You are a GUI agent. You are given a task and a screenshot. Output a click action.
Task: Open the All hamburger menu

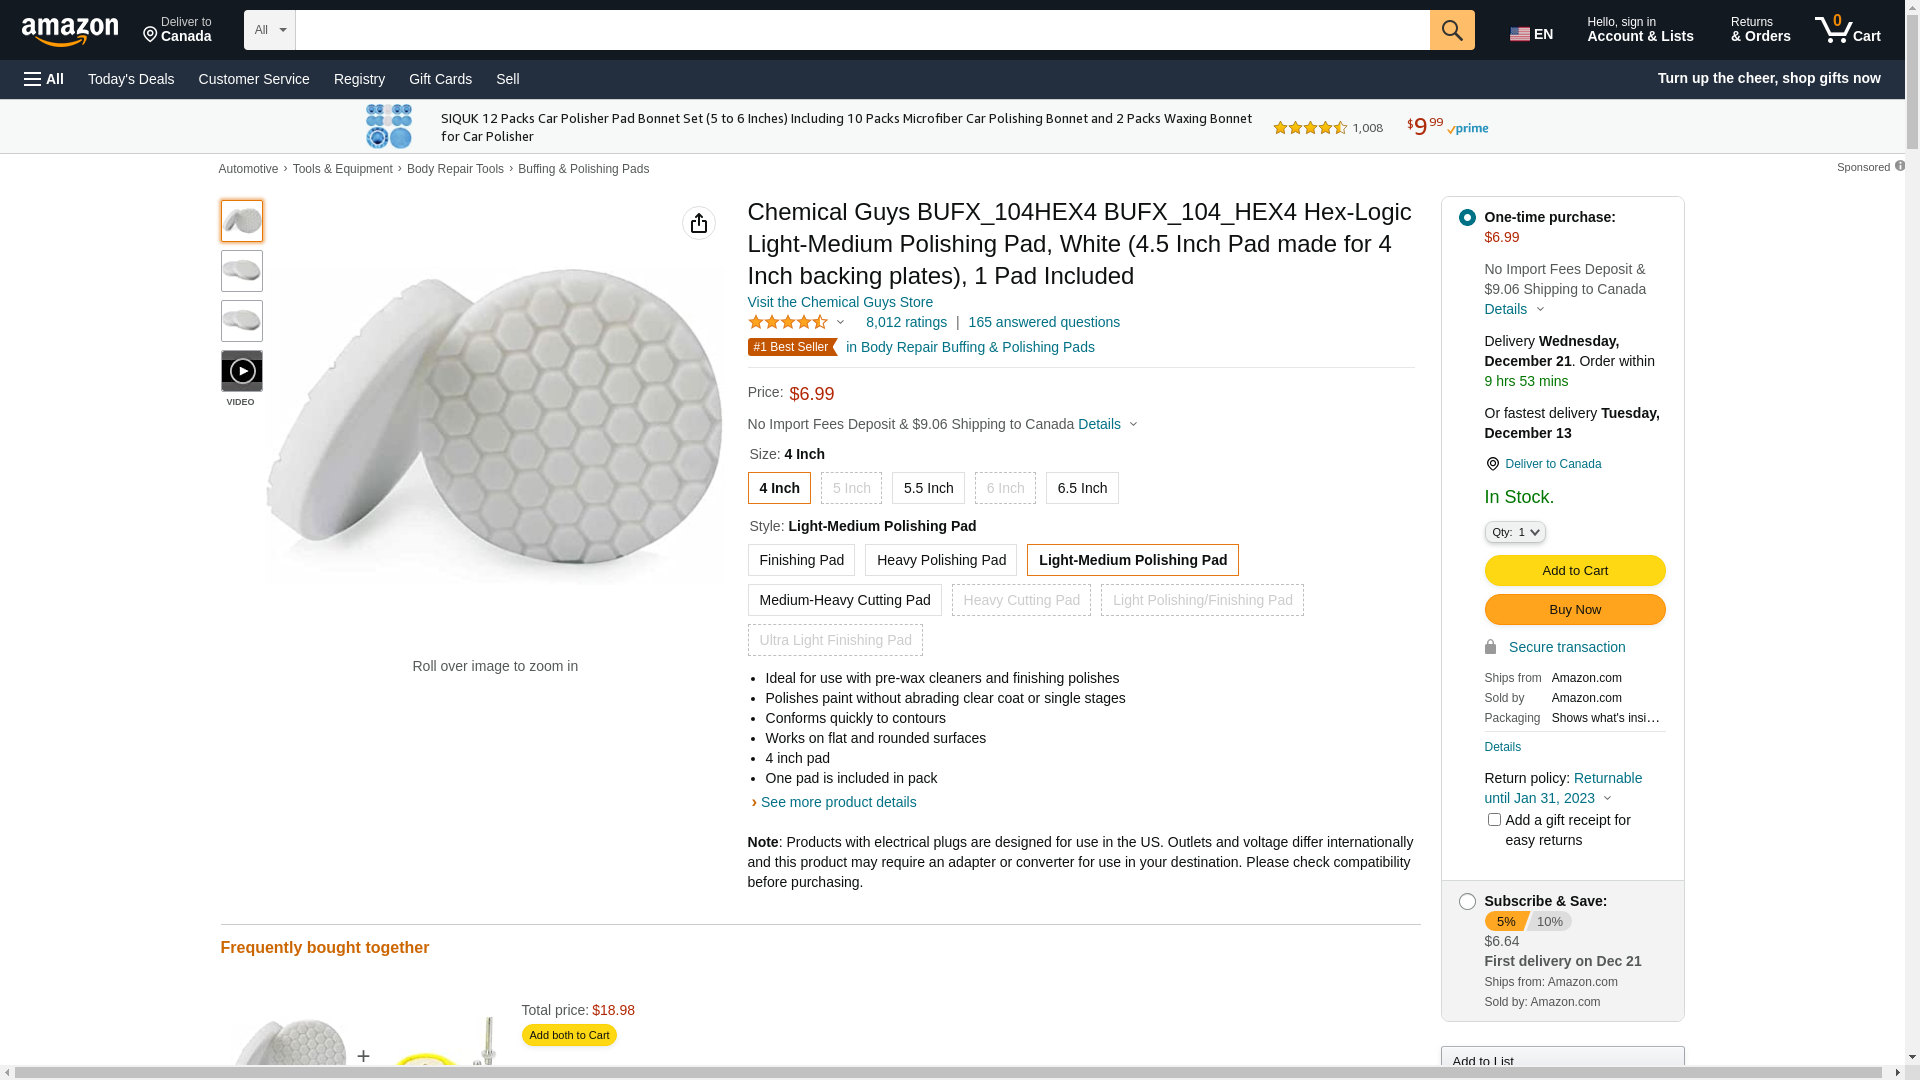pos(44,79)
